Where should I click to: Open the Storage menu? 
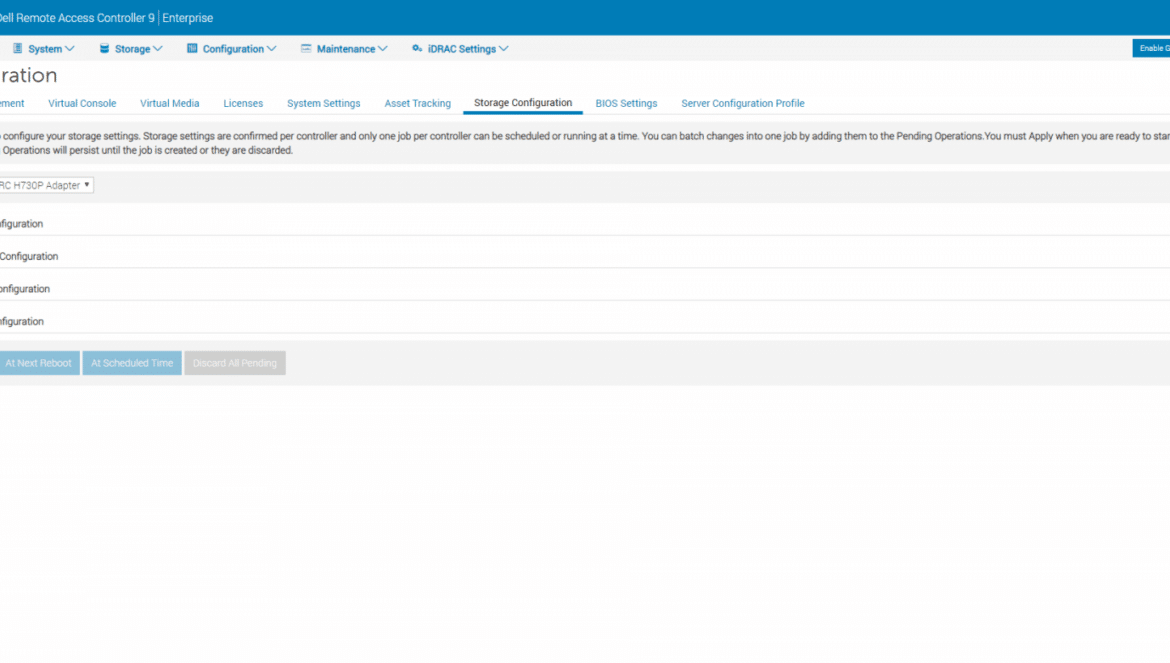click(131, 48)
